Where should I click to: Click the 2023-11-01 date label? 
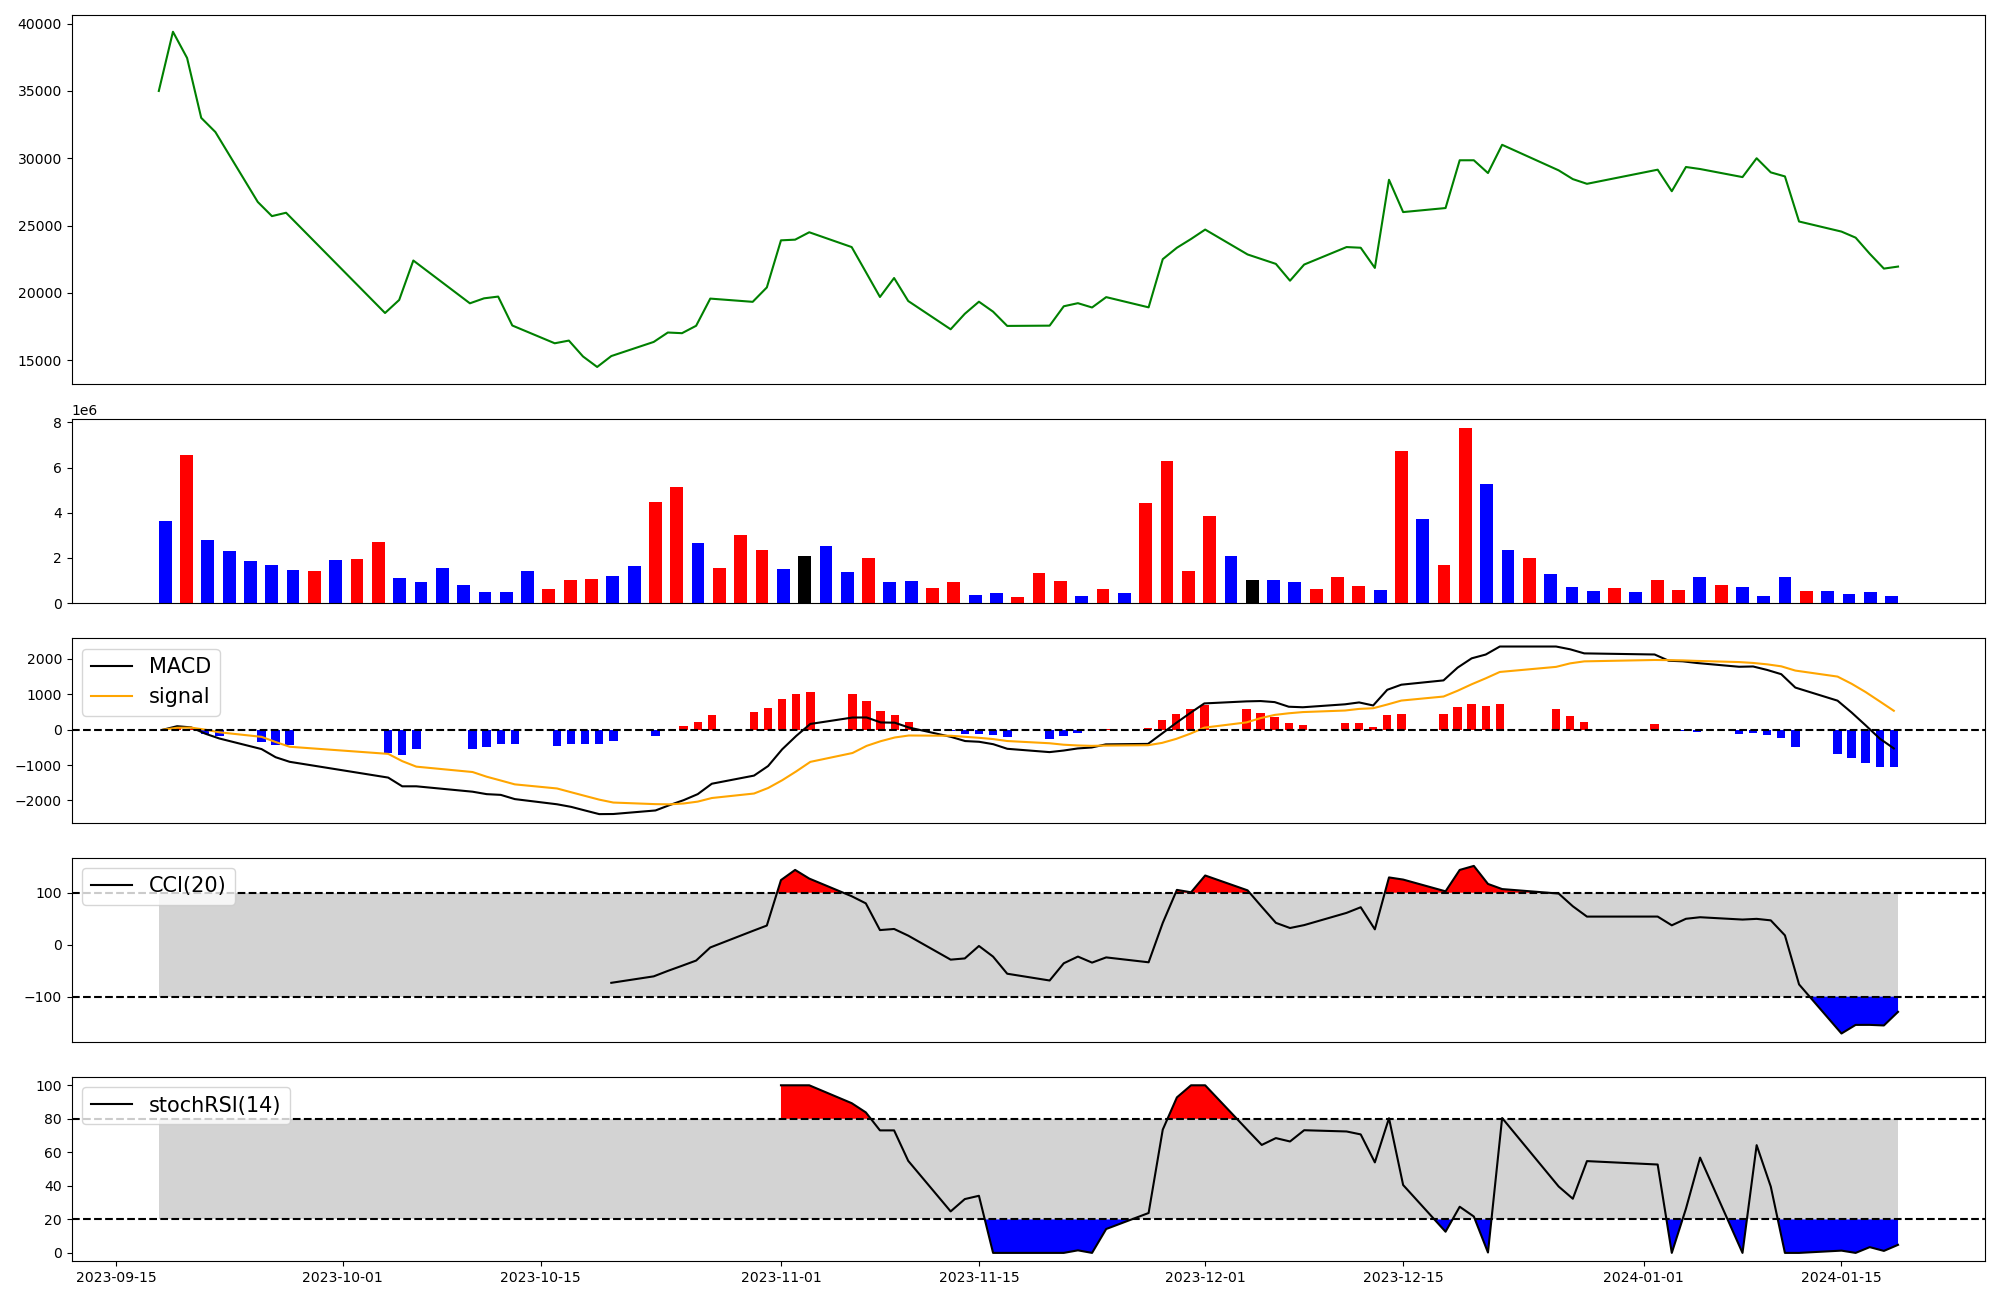pos(781,1277)
